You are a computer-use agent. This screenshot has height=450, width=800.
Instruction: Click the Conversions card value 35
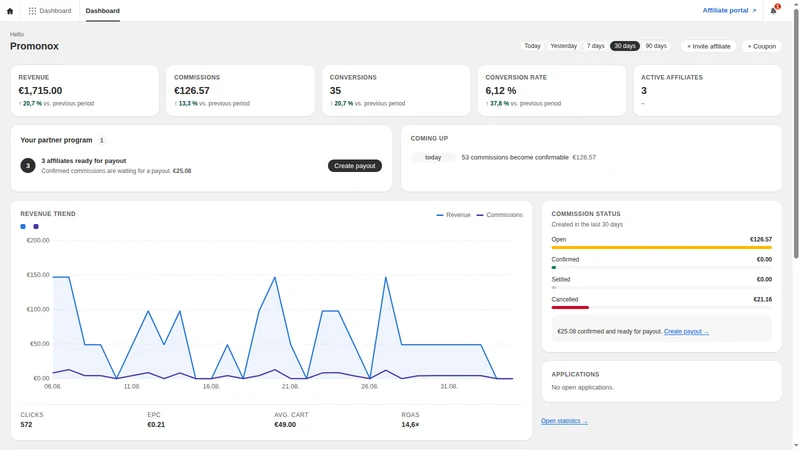click(335, 91)
